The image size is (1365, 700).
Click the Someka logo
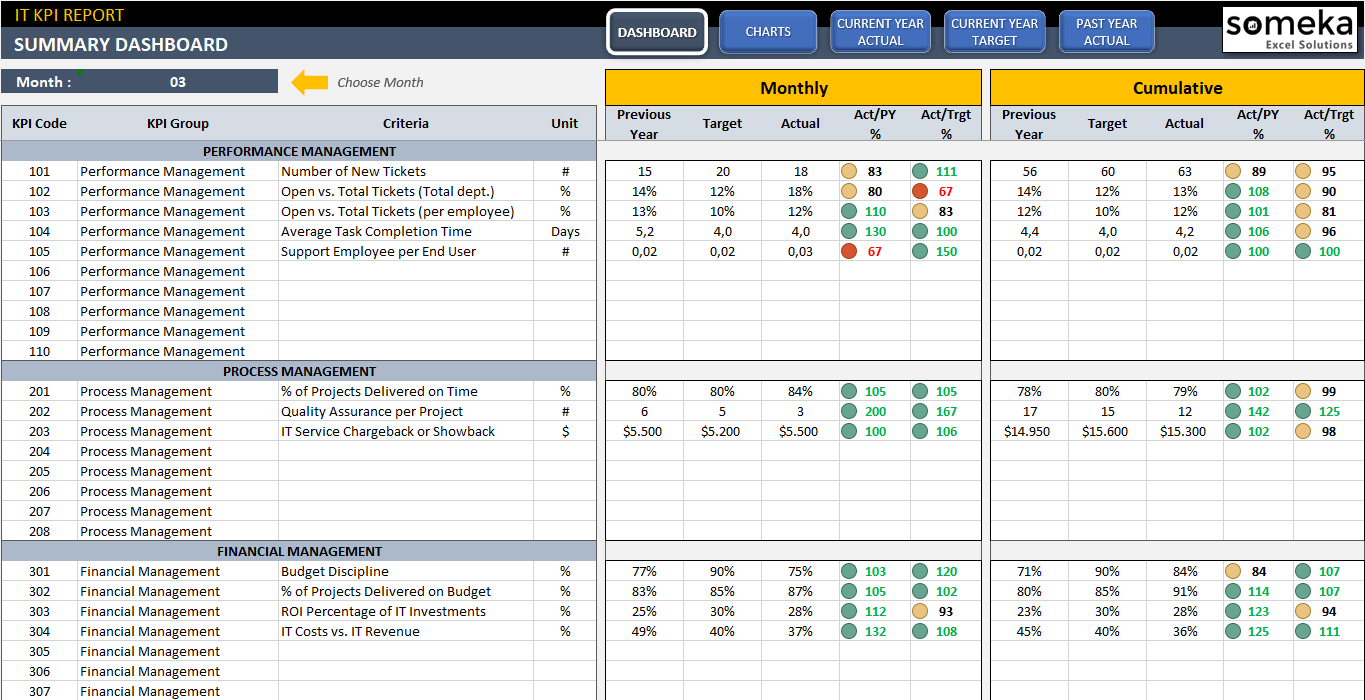[1290, 30]
